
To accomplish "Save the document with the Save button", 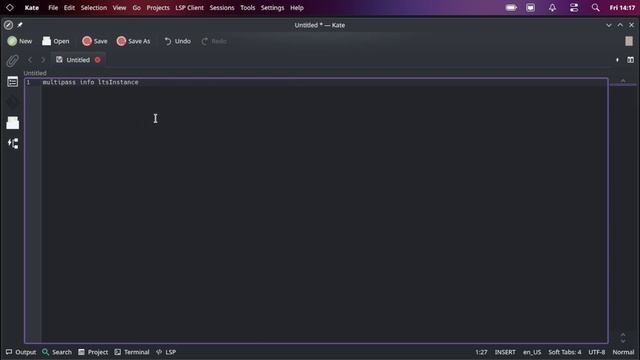I will (95, 41).
